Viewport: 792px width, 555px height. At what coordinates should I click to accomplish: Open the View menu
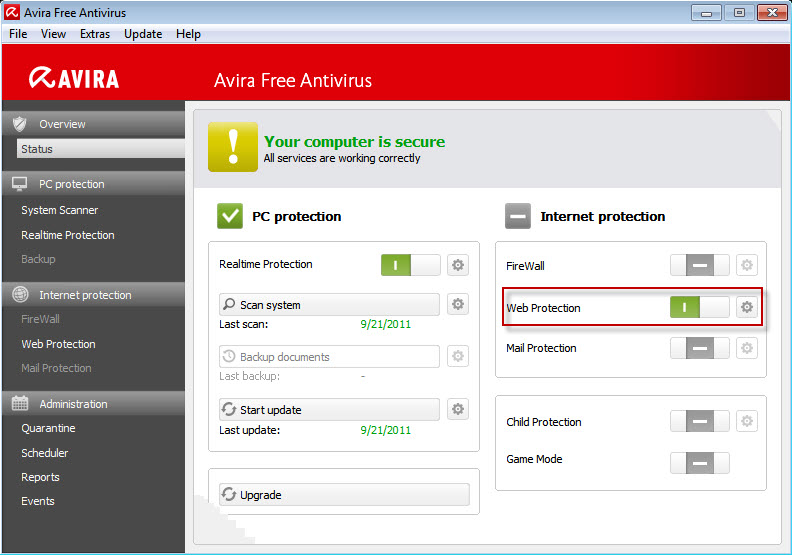(53, 34)
